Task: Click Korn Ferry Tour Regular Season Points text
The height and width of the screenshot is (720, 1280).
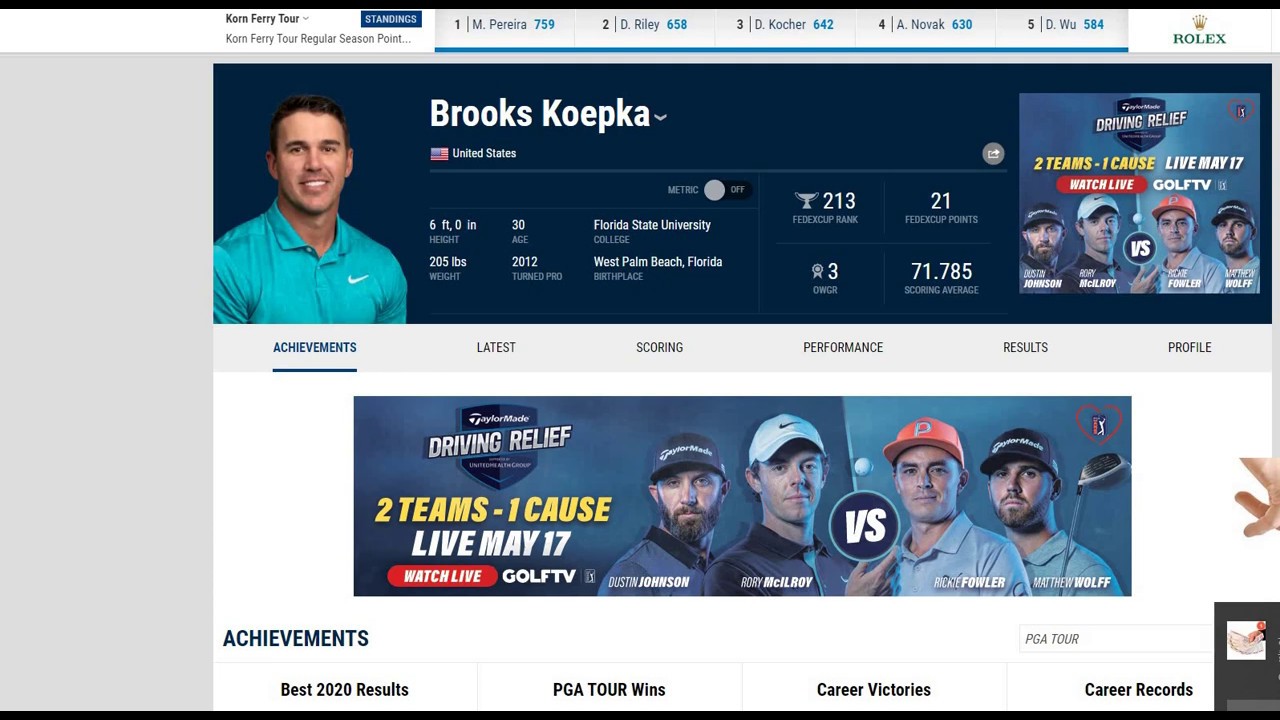Action: pos(318,39)
